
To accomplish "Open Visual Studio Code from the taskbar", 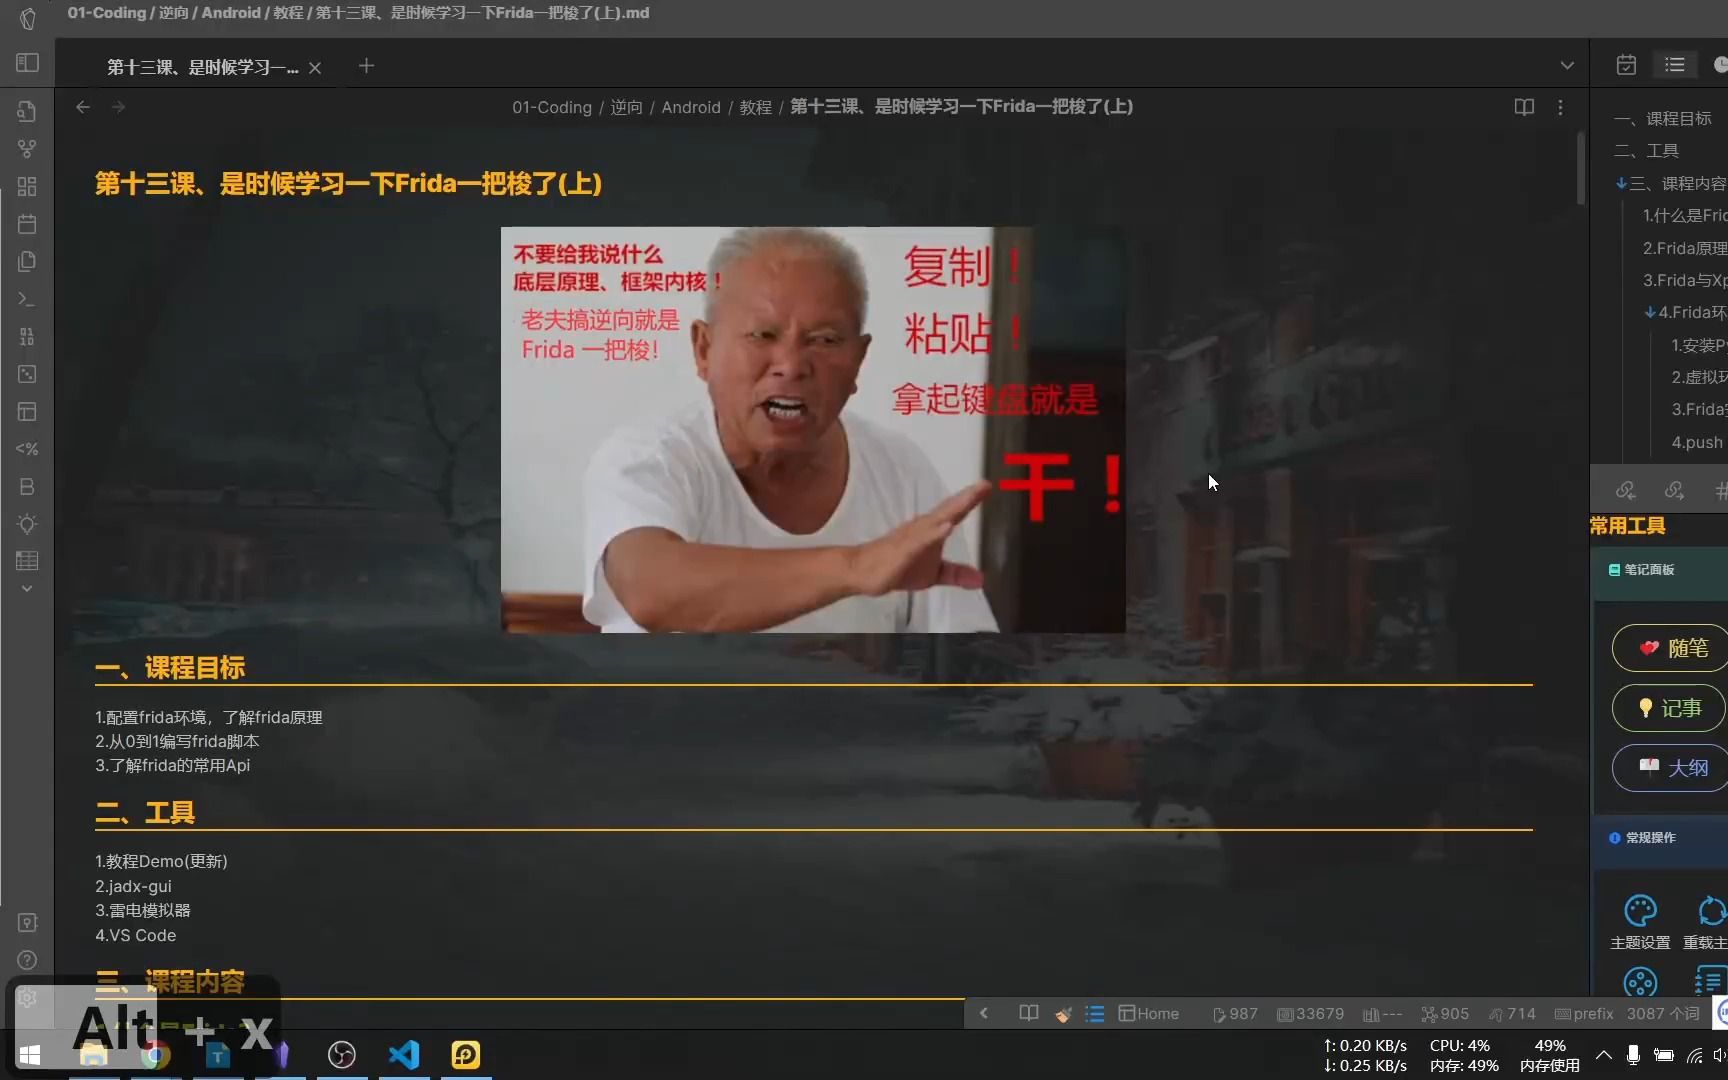I will coord(404,1055).
